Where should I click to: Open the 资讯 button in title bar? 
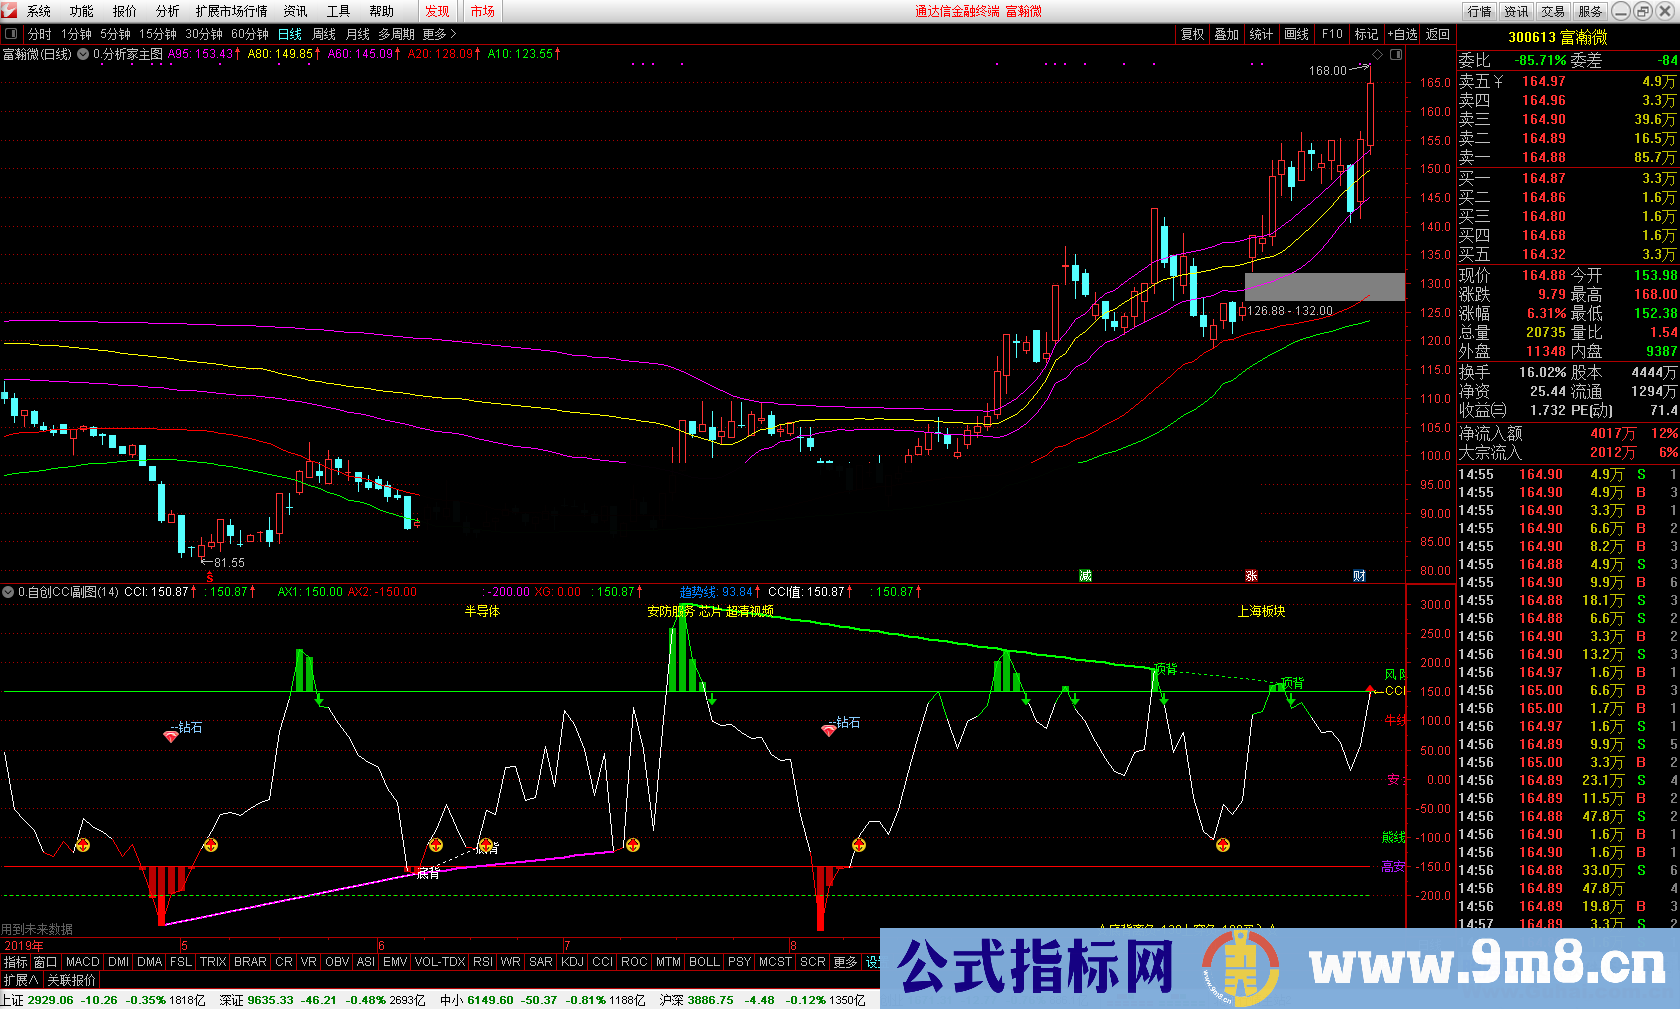coord(1516,11)
